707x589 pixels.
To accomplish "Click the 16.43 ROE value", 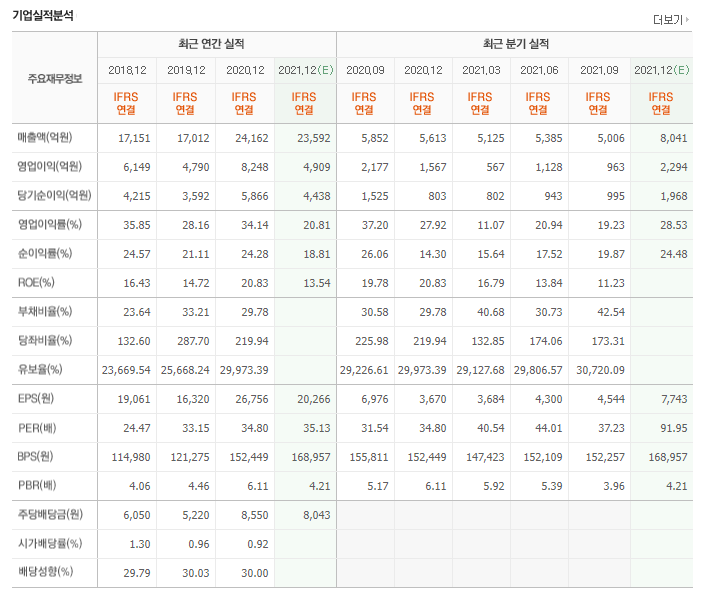I will [137, 283].
